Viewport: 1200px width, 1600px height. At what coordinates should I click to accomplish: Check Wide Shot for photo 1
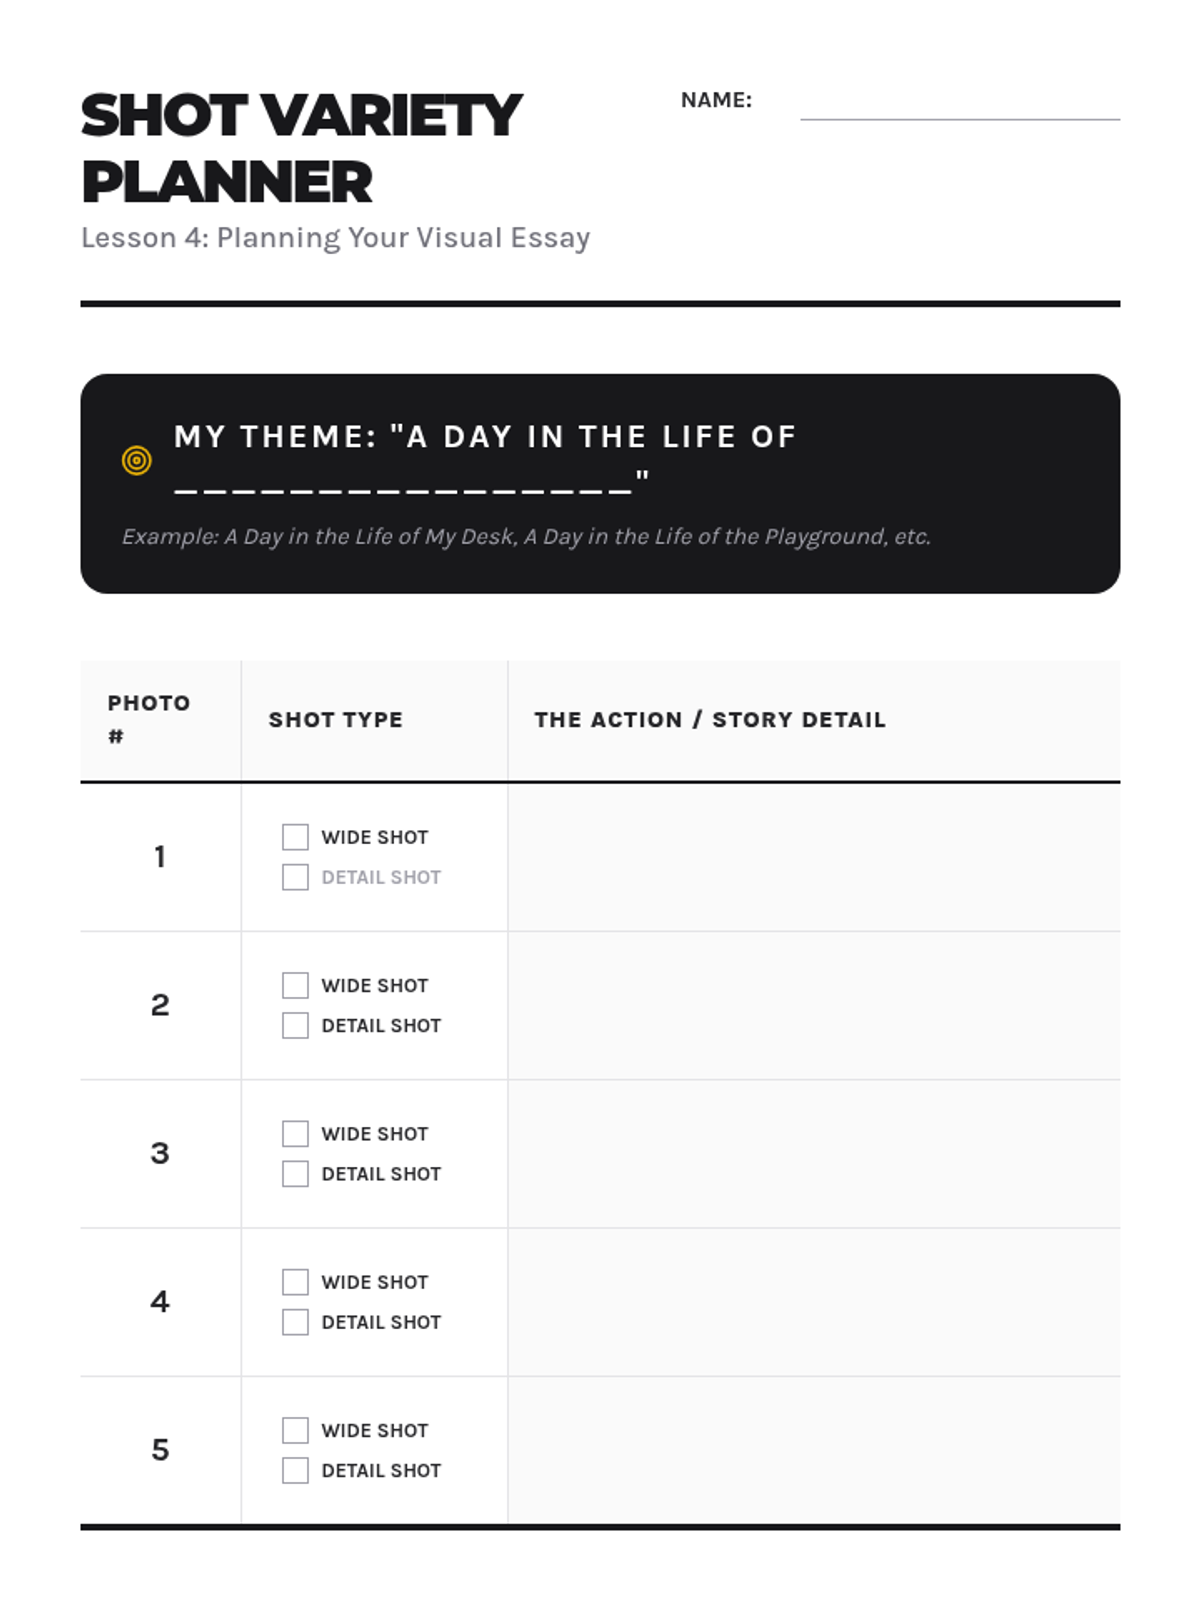(x=295, y=837)
